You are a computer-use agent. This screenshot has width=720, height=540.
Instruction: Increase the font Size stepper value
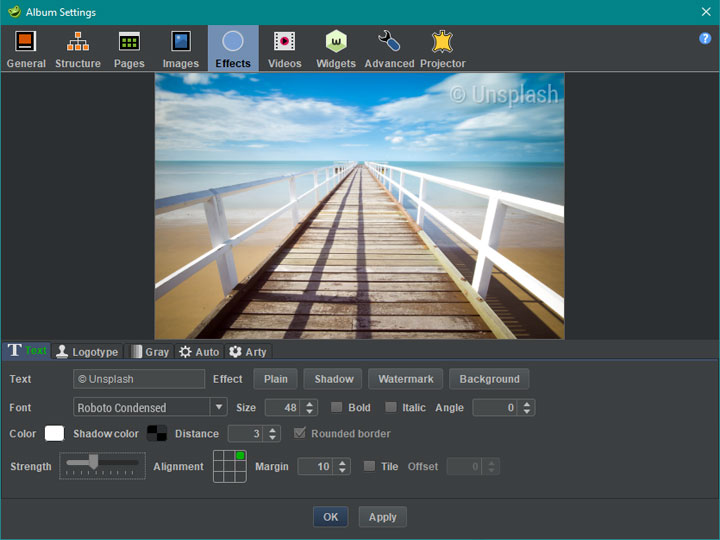310,403
